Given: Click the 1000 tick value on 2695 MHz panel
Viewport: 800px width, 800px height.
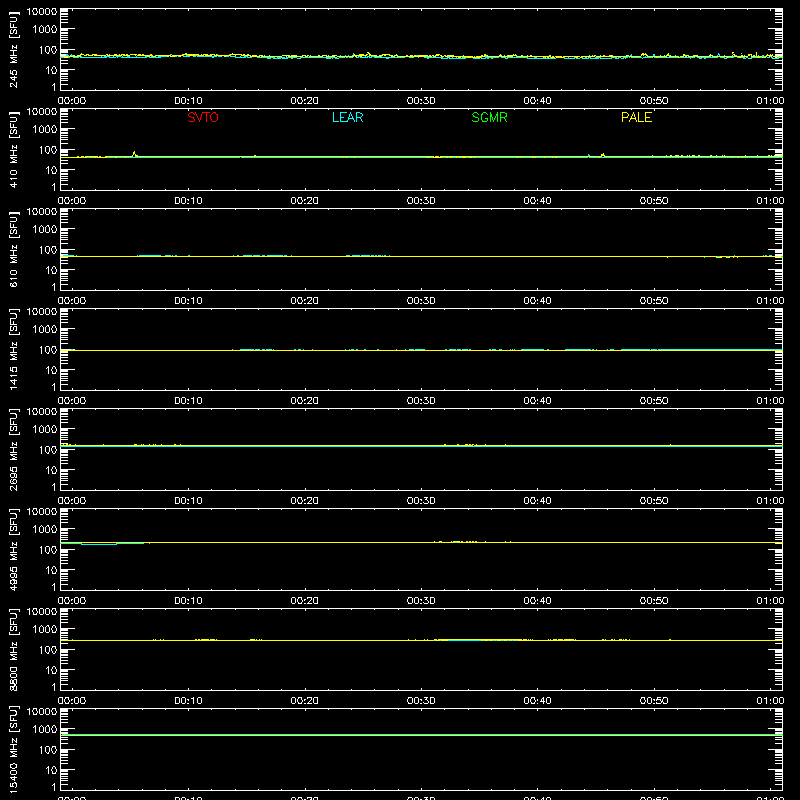Looking at the screenshot, I should pyautogui.click(x=45, y=430).
